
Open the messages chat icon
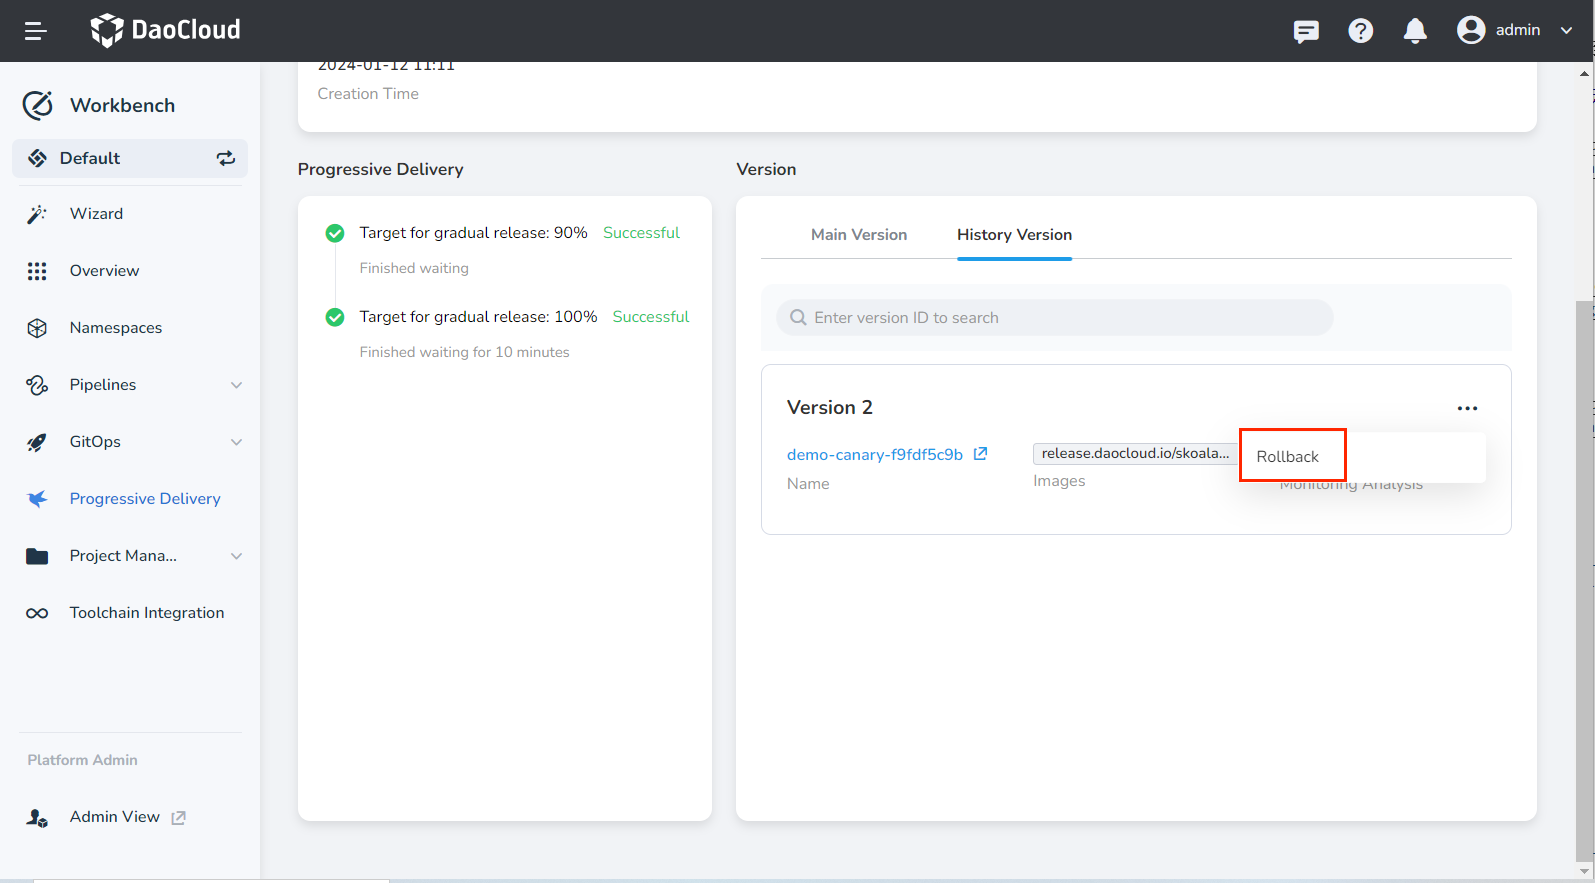1306,31
